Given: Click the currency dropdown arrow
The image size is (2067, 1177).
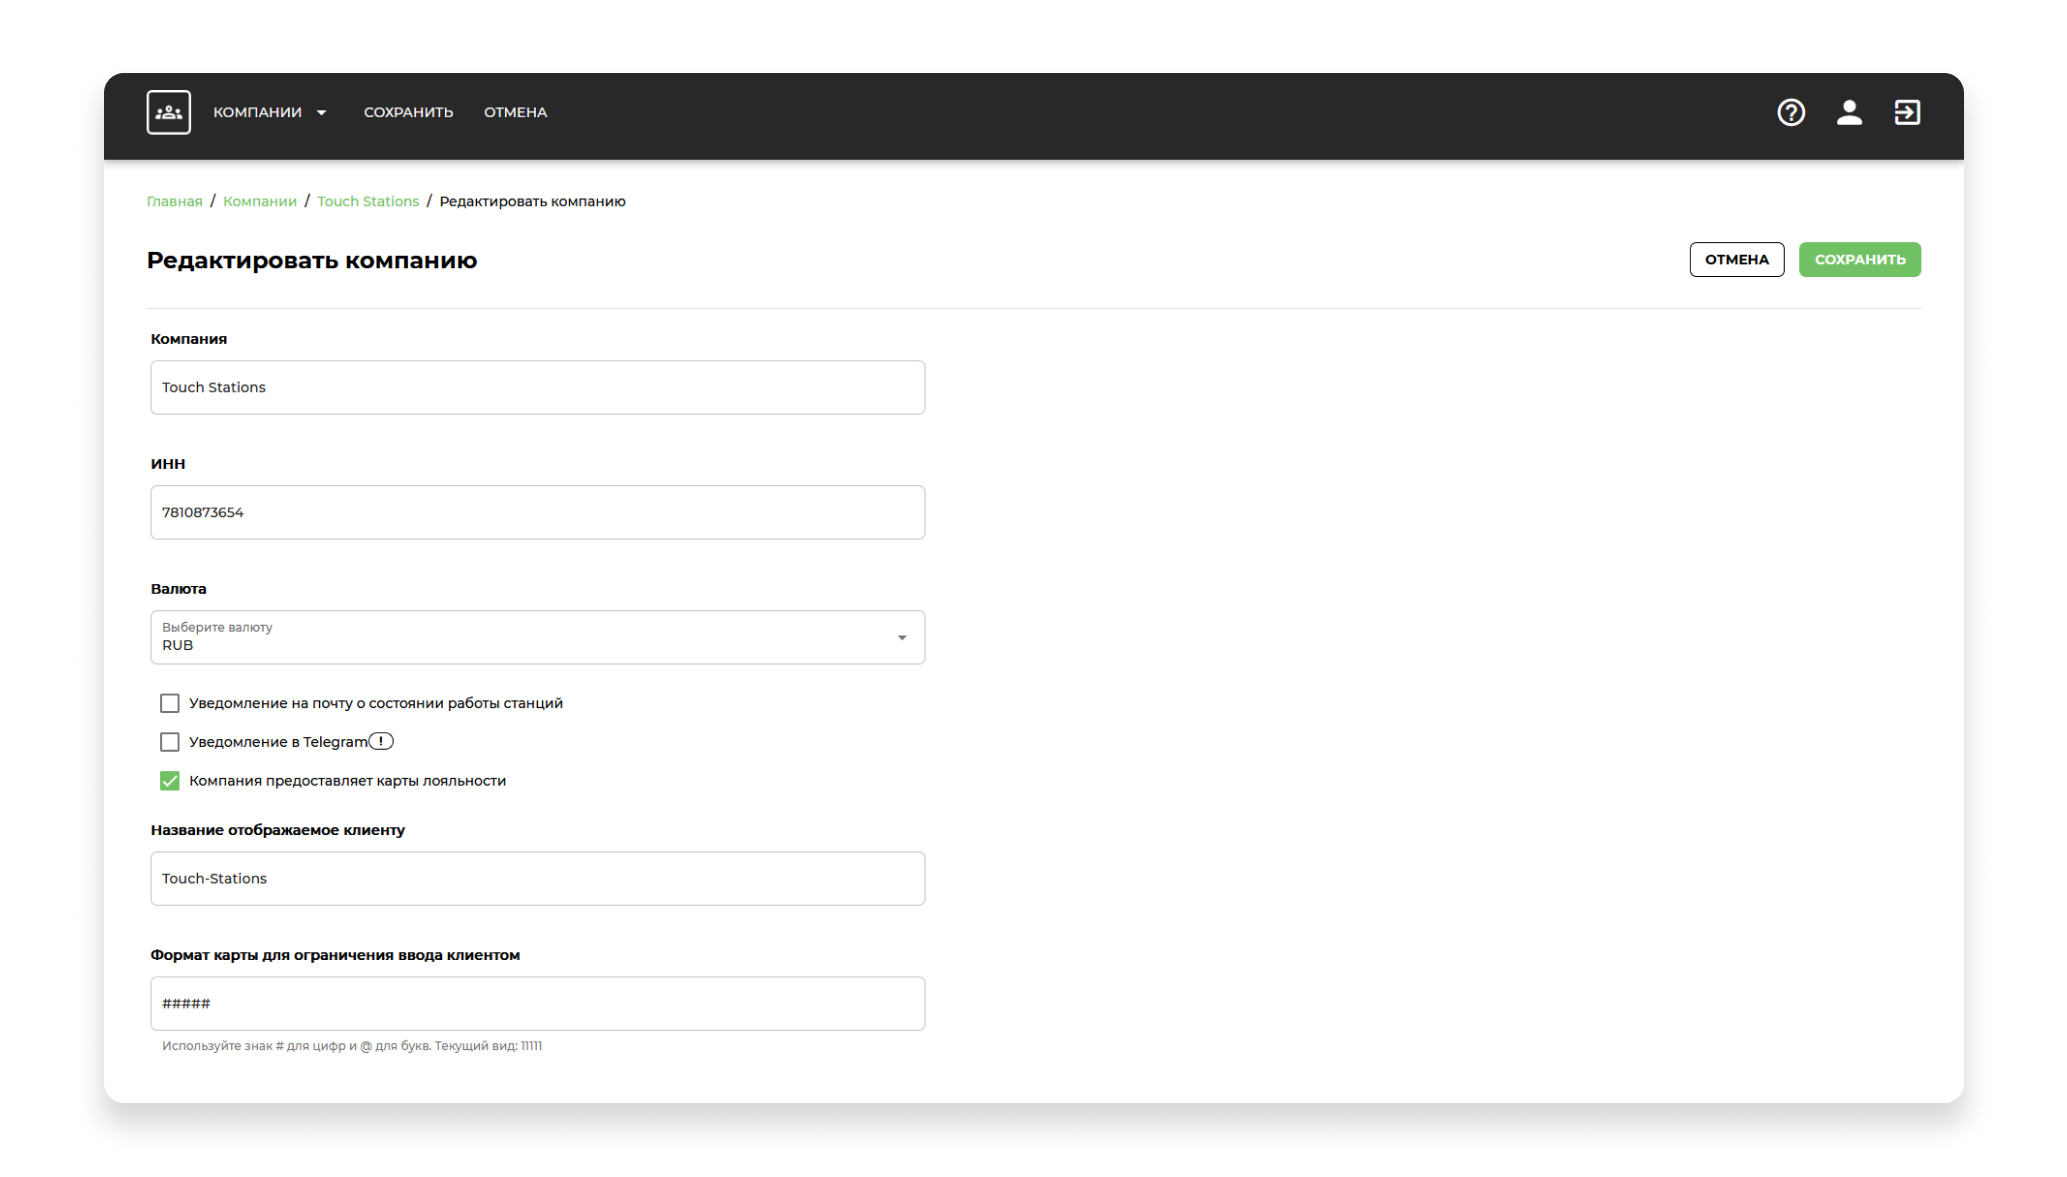Looking at the screenshot, I should point(901,637).
